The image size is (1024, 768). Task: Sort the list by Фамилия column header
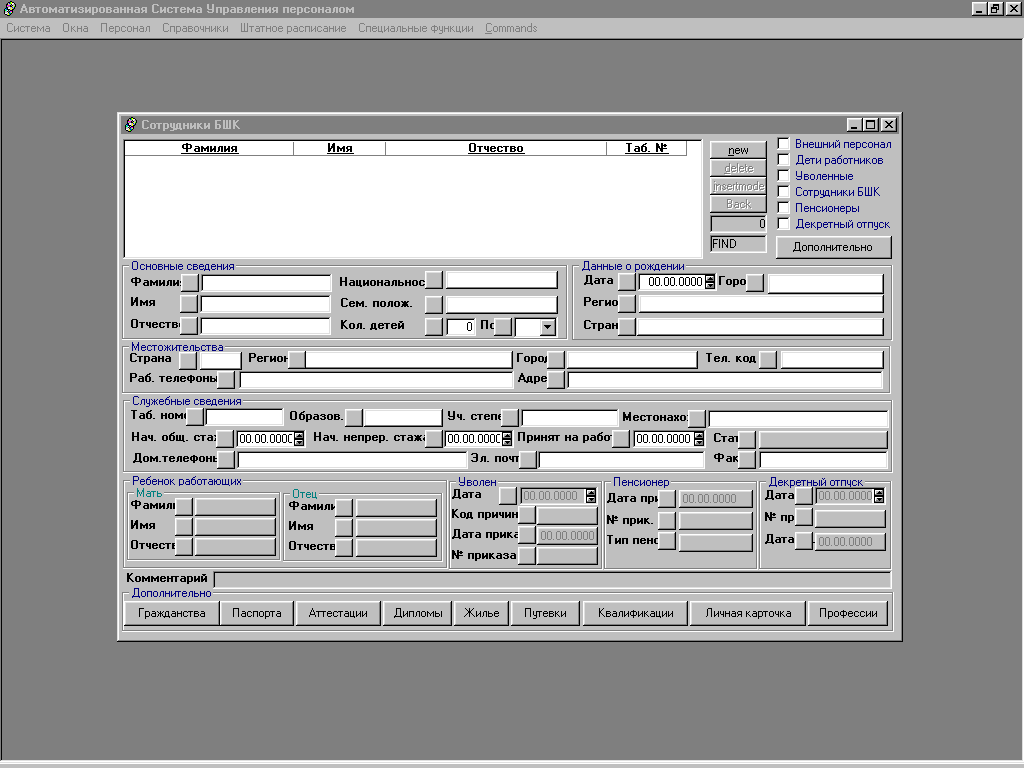point(209,148)
